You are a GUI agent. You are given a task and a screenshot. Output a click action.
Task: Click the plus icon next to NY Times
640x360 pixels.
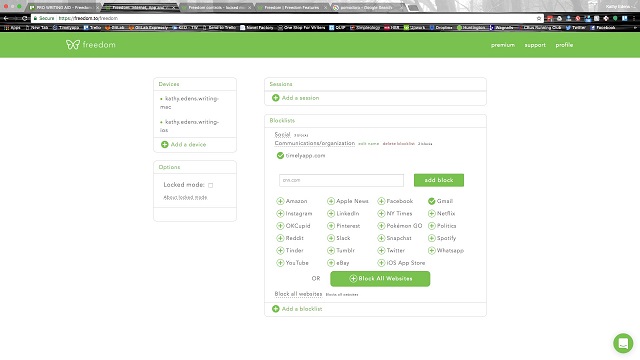tap(381, 213)
